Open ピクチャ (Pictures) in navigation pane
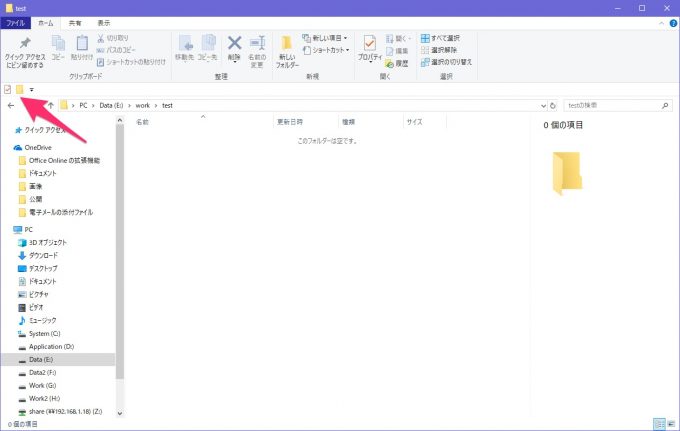This screenshot has width=680, height=431. point(33,294)
